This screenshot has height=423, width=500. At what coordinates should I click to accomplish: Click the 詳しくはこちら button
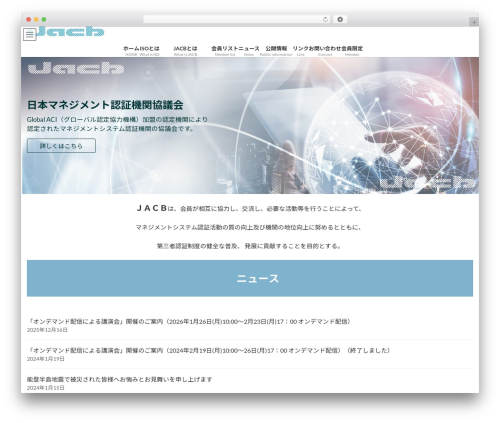[x=61, y=146]
